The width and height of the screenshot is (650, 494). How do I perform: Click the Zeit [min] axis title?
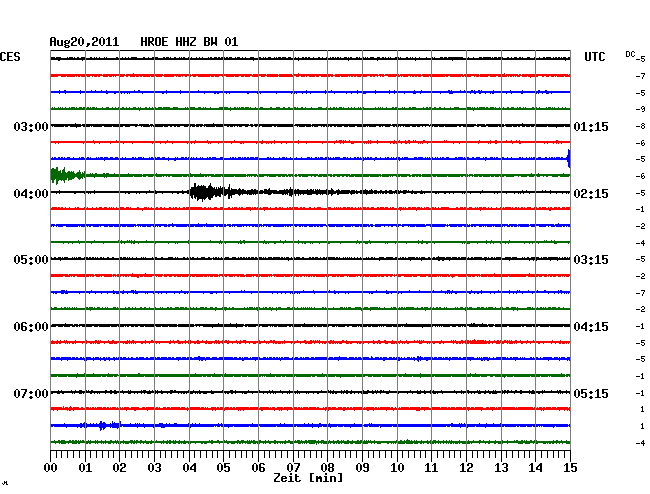coord(308,478)
